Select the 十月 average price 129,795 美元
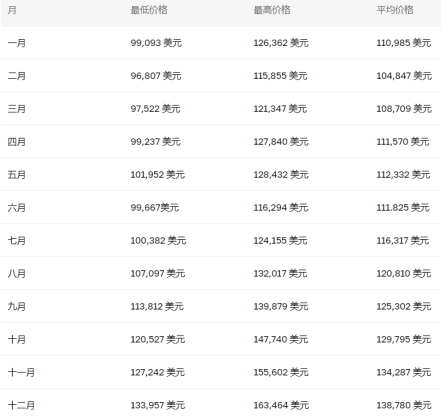446x419 pixels. (x=404, y=340)
